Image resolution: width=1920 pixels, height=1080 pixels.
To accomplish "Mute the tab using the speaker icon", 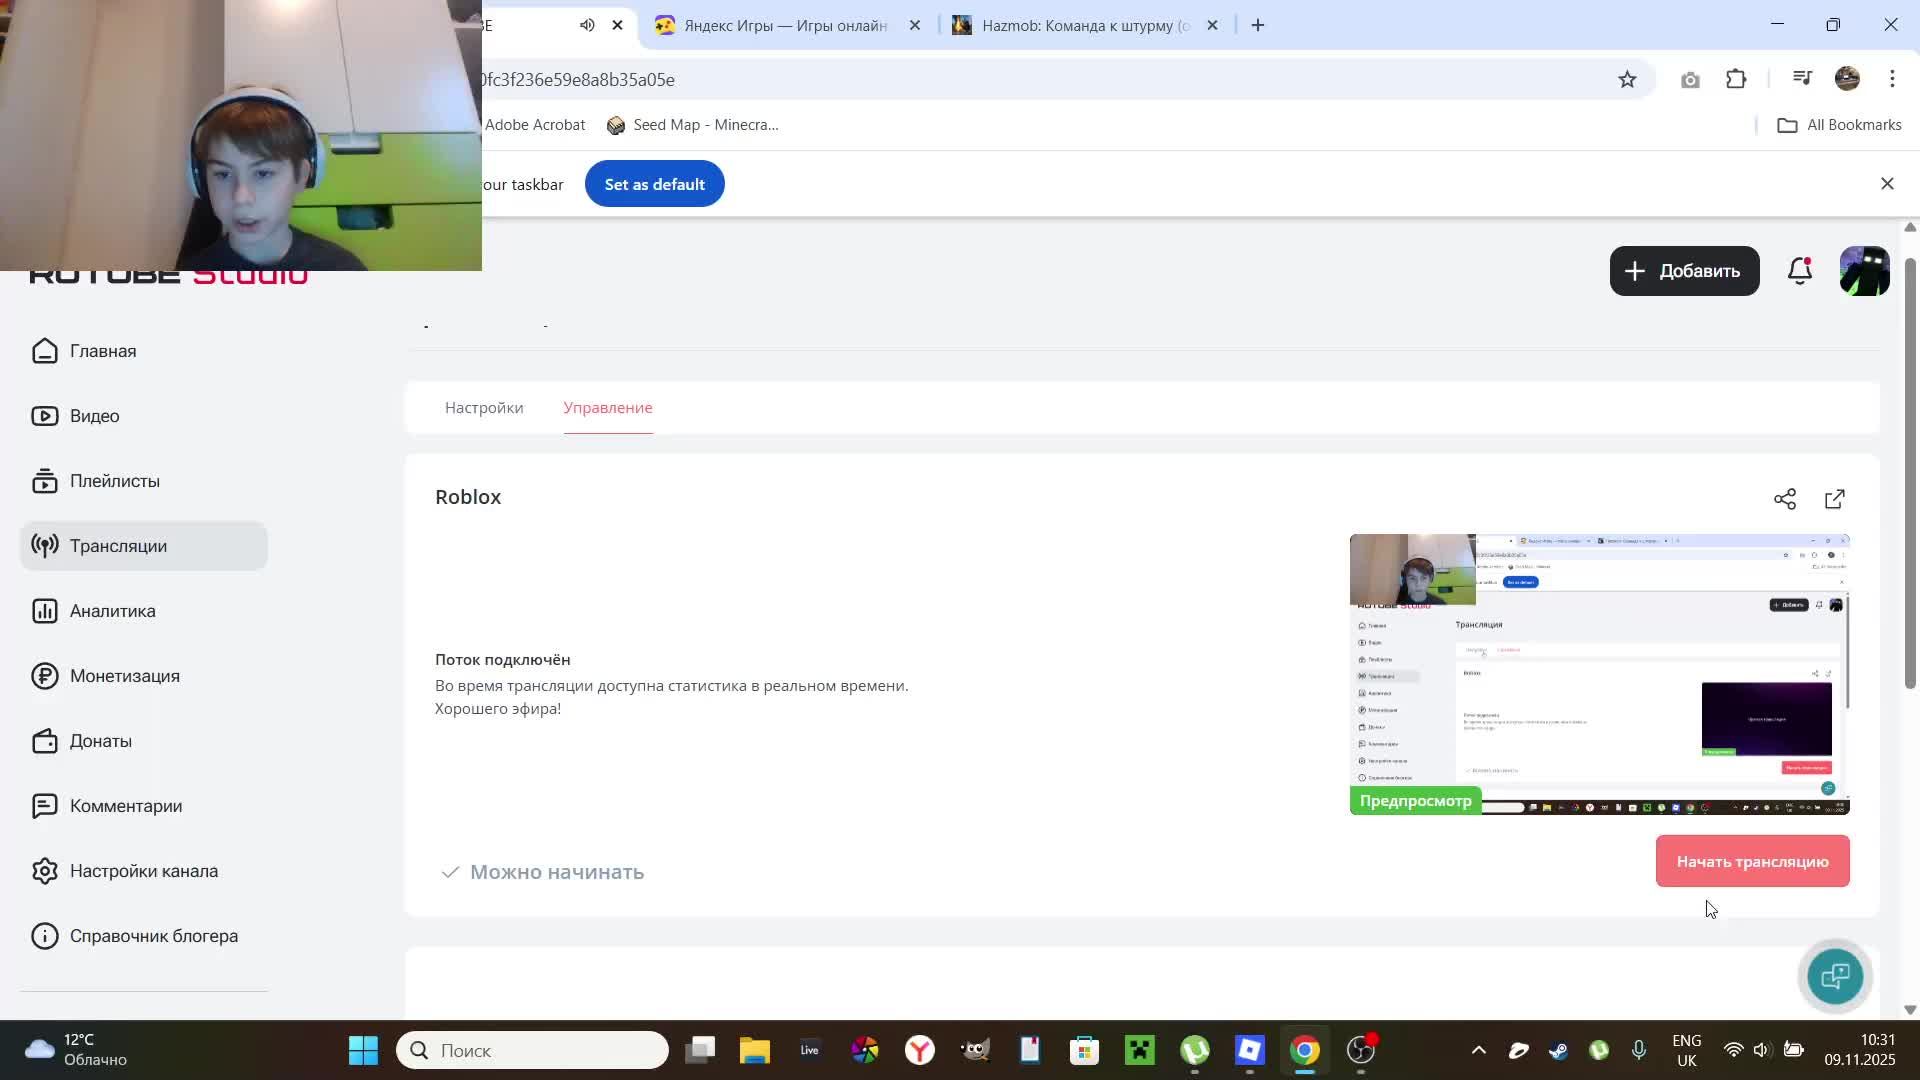I will (587, 25).
